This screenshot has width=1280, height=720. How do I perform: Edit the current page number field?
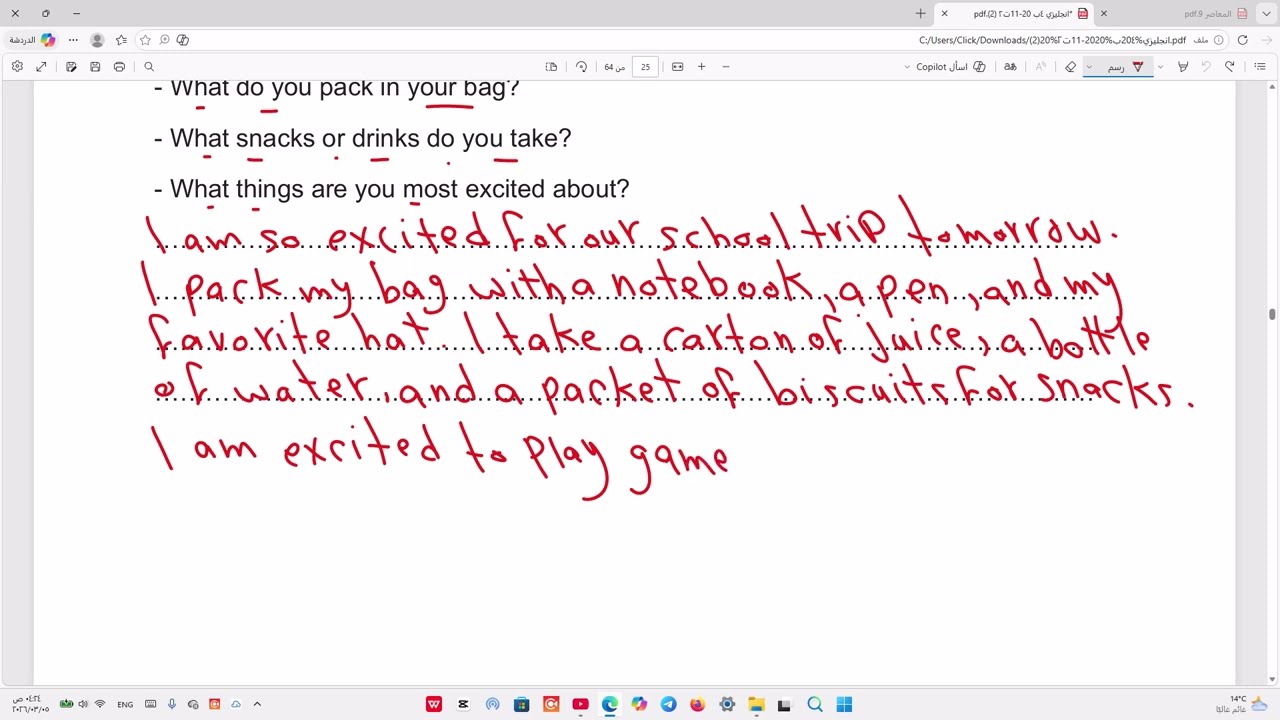click(645, 67)
